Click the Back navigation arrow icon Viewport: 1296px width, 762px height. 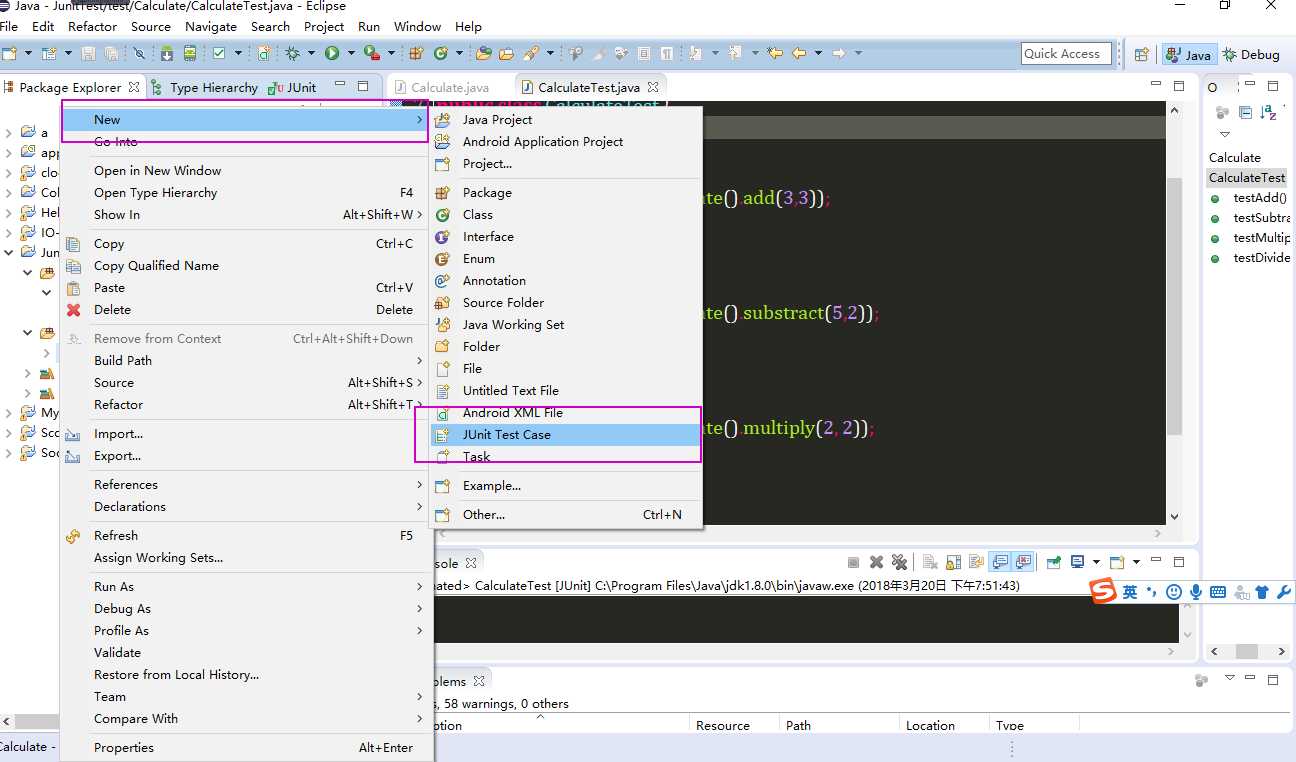pyautogui.click(x=798, y=53)
